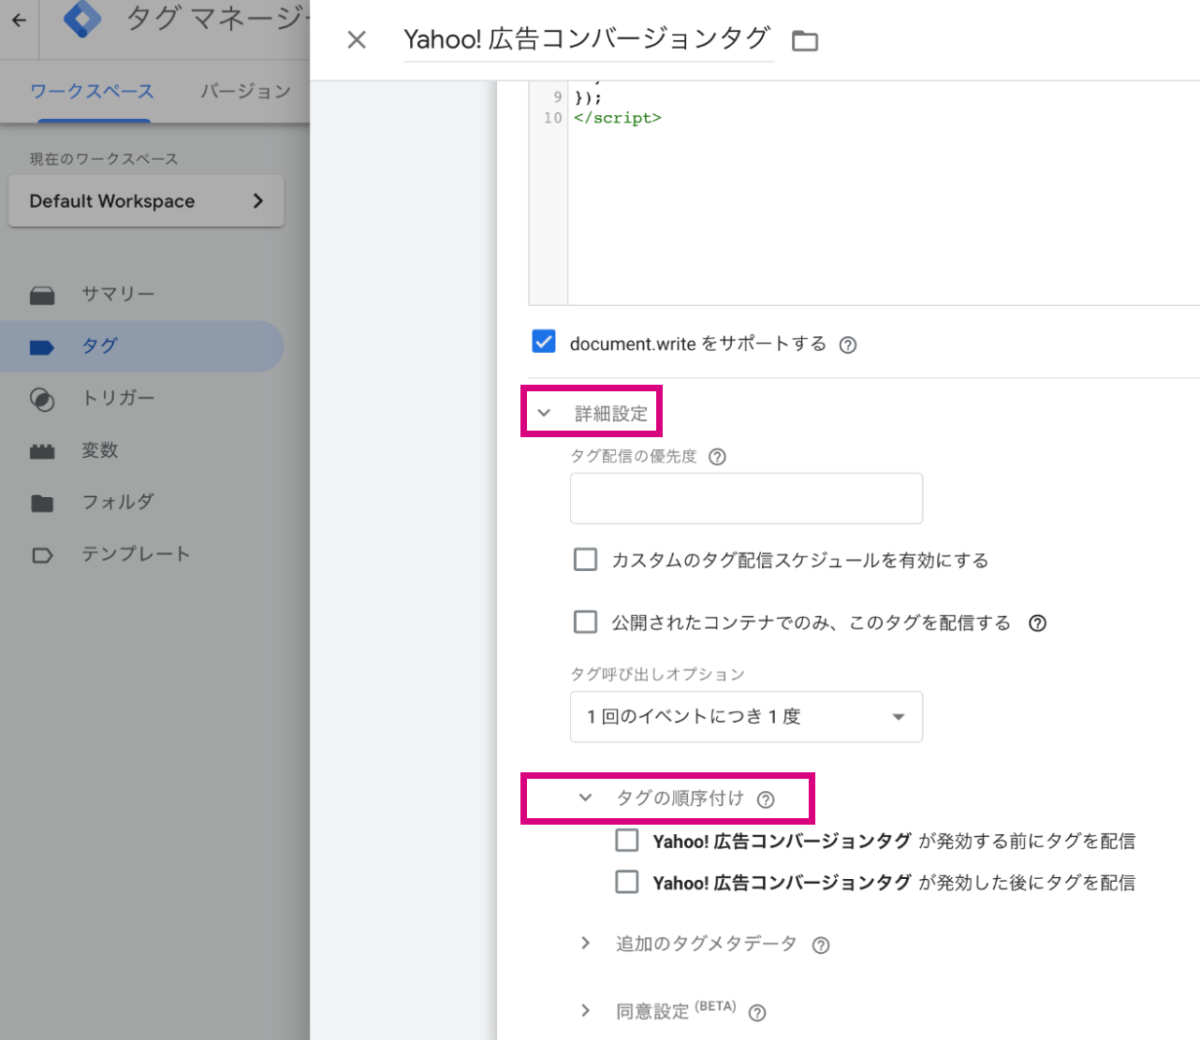Click the フォルダ sidebar icon

[42, 503]
